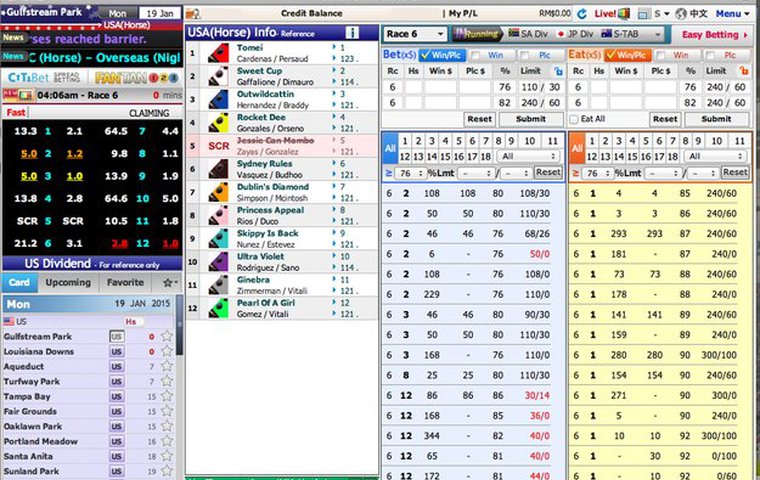The height and width of the screenshot is (480, 760).
Task: Click the first Hs input in Eat panel
Action: 600,87
